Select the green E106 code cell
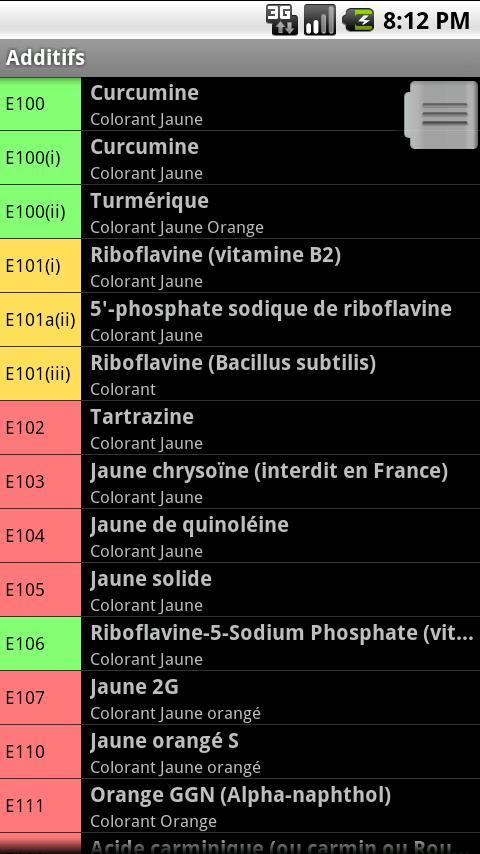The width and height of the screenshot is (480, 854). (x=40, y=643)
